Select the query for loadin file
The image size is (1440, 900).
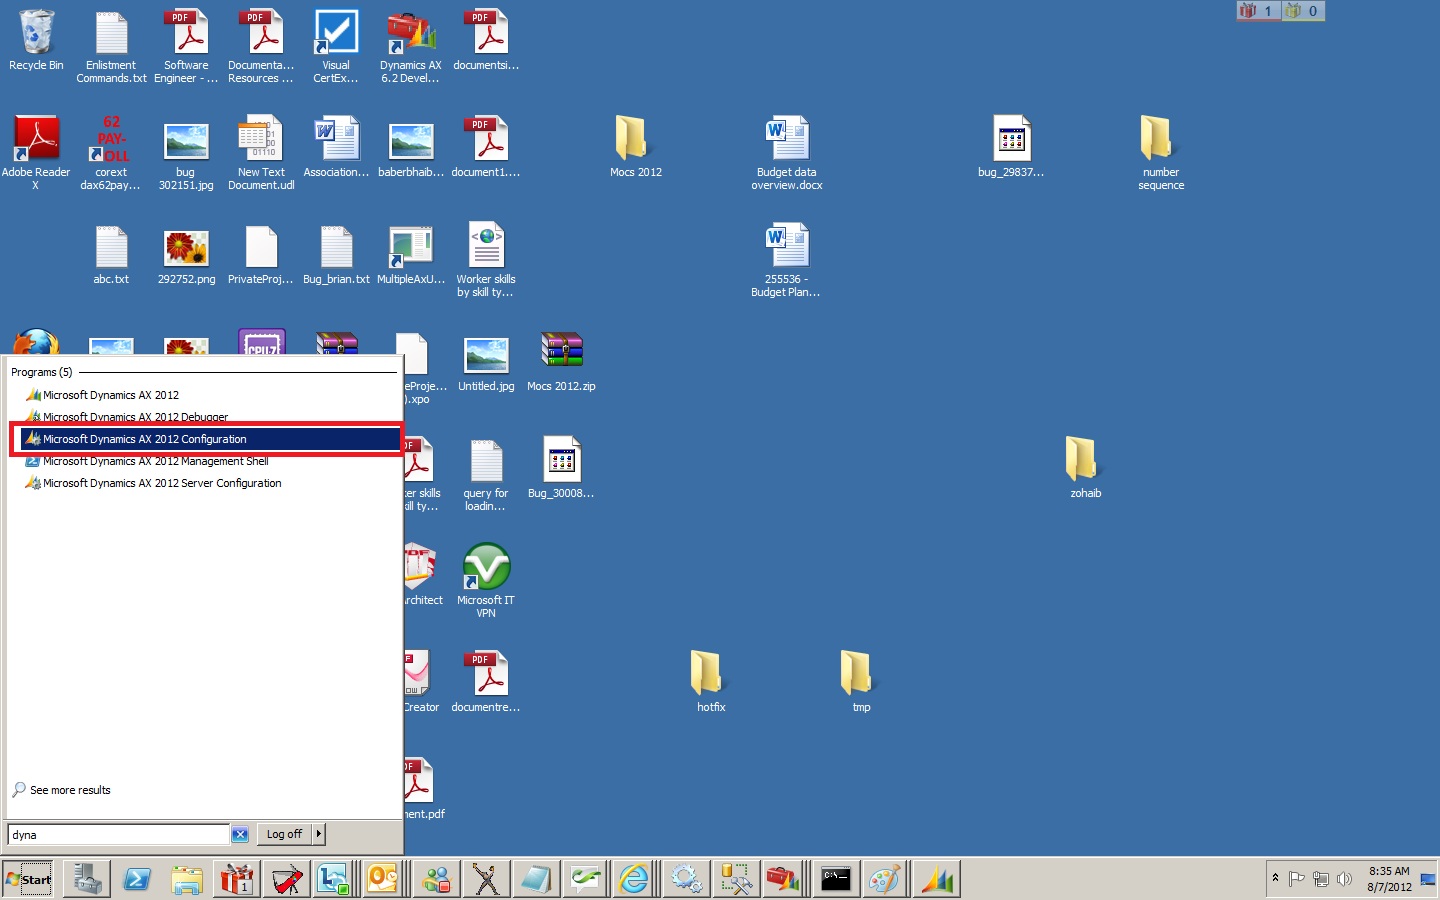pos(486,474)
